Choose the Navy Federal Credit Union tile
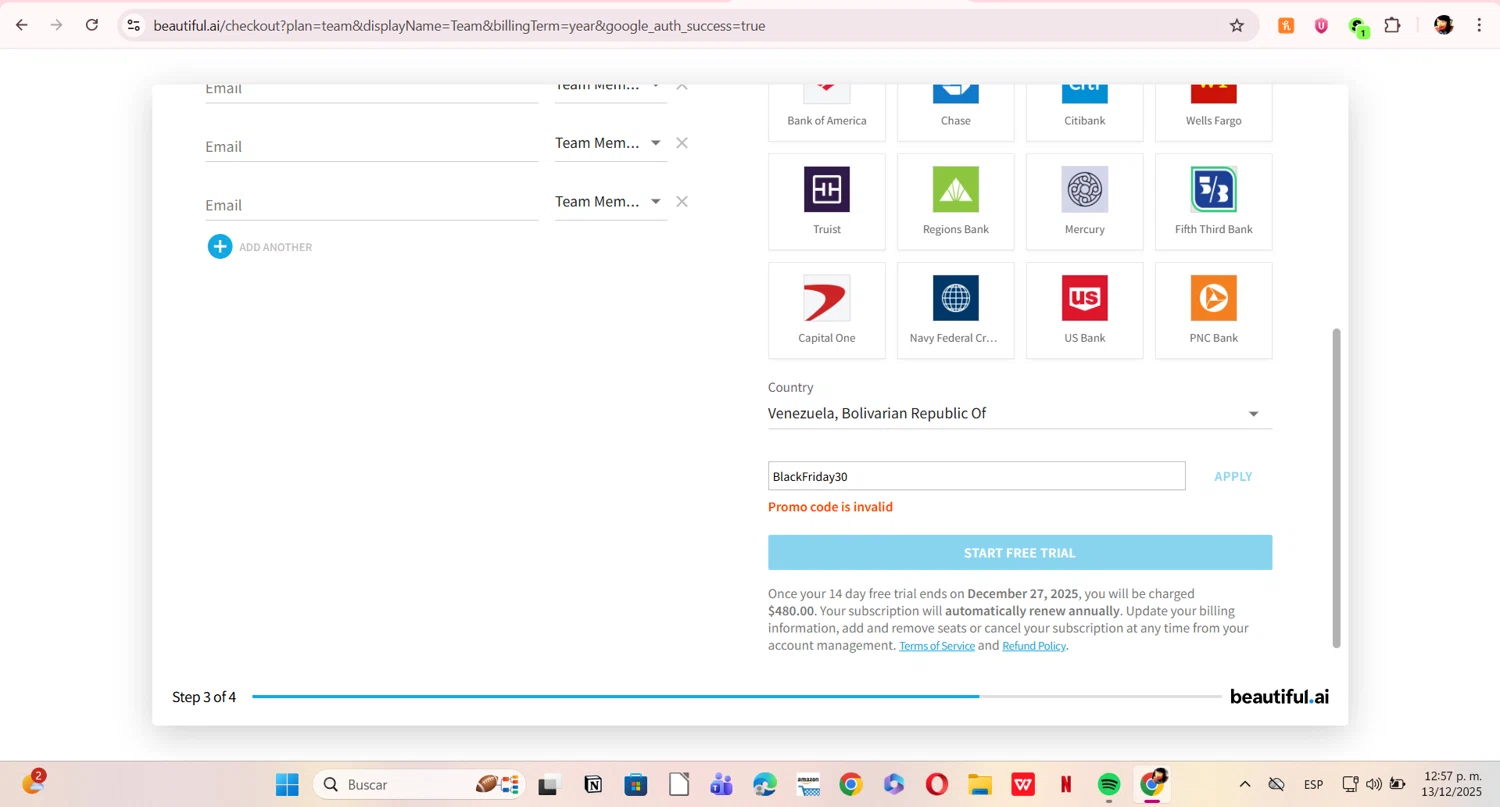 (955, 310)
